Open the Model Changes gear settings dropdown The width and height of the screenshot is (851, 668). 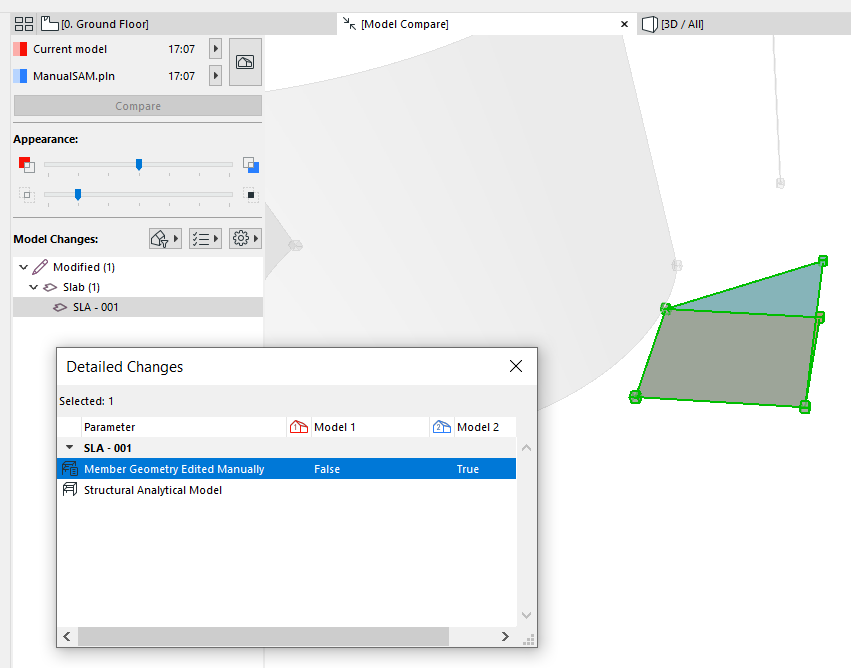(x=245, y=238)
